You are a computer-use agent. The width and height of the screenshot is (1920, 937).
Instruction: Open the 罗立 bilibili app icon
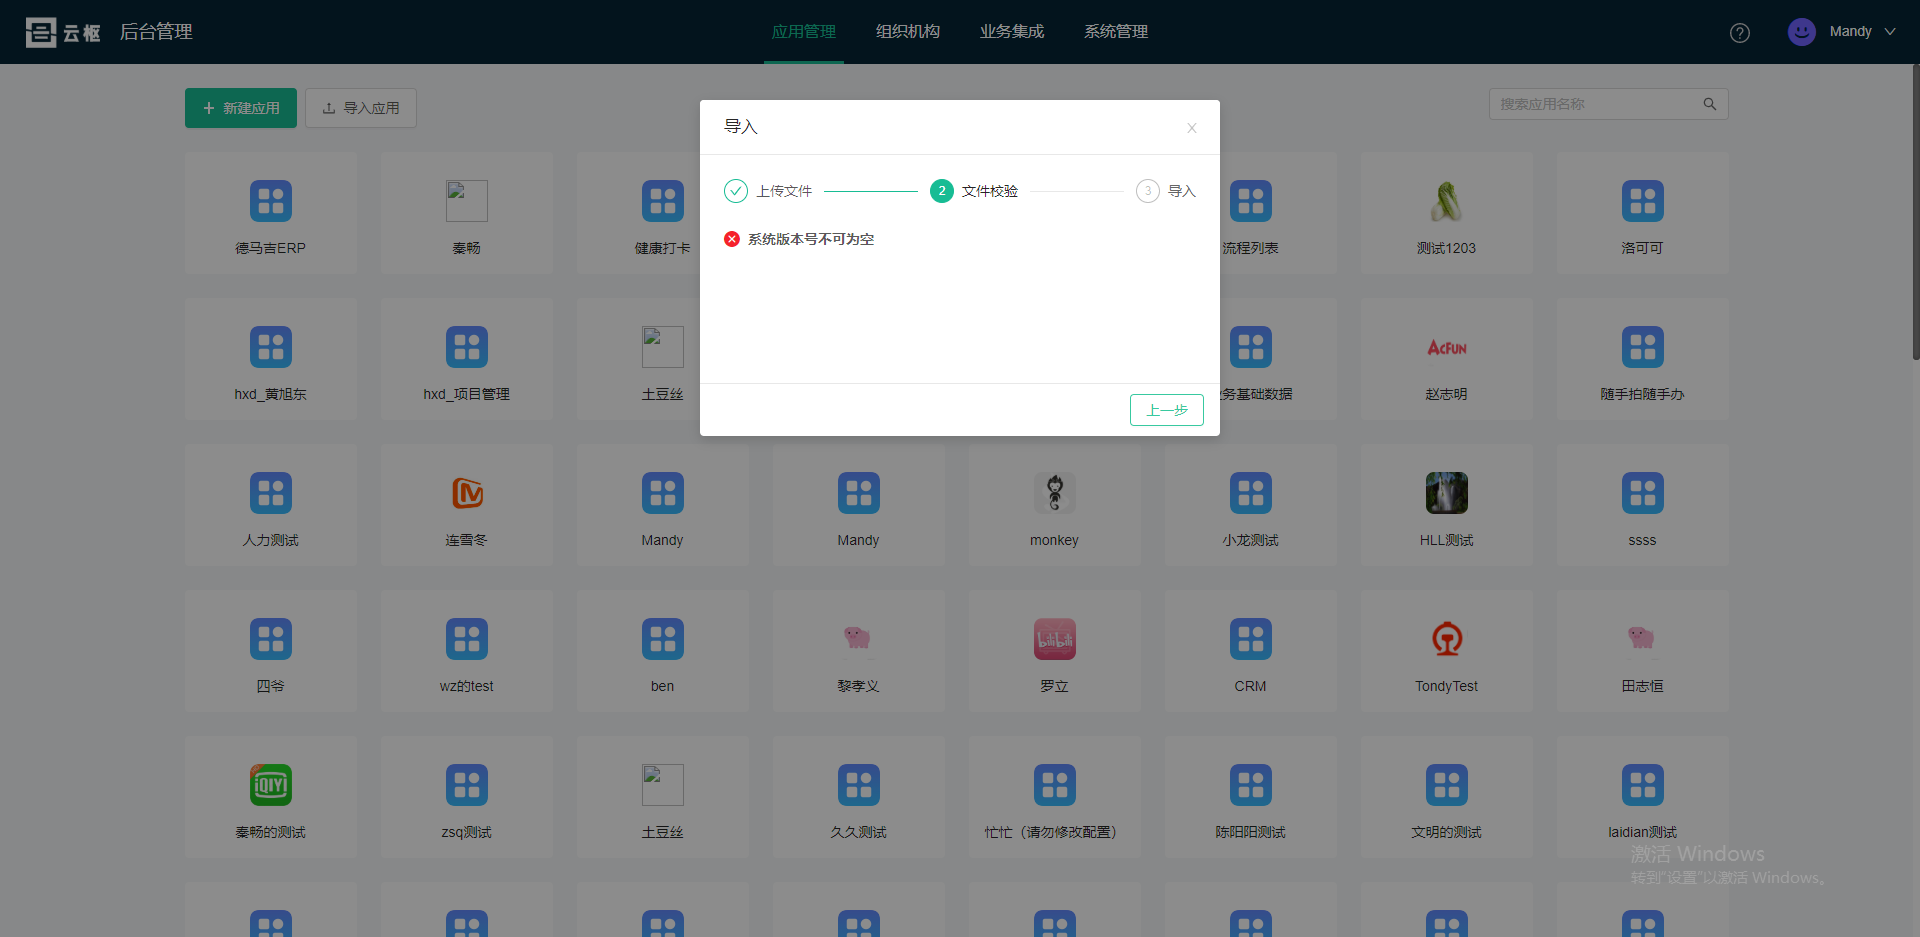click(1055, 639)
